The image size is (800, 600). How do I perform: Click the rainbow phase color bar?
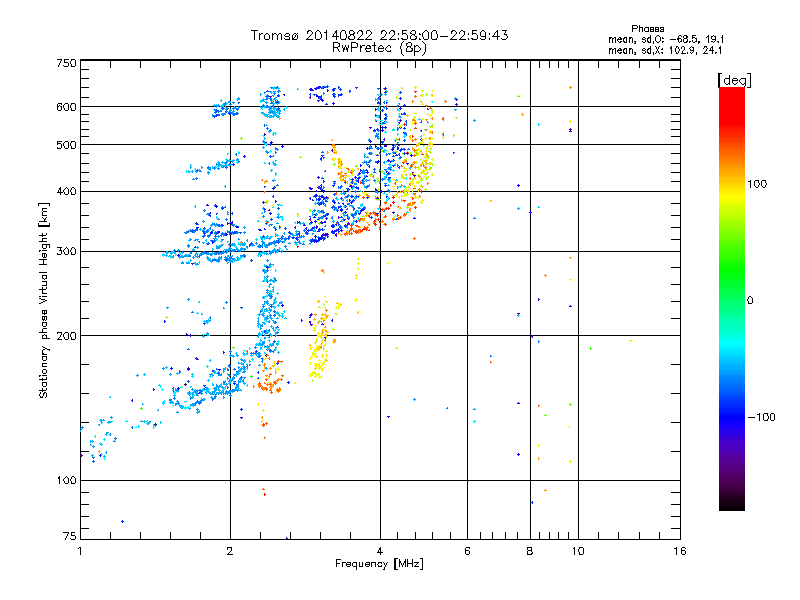pyautogui.click(x=732, y=299)
